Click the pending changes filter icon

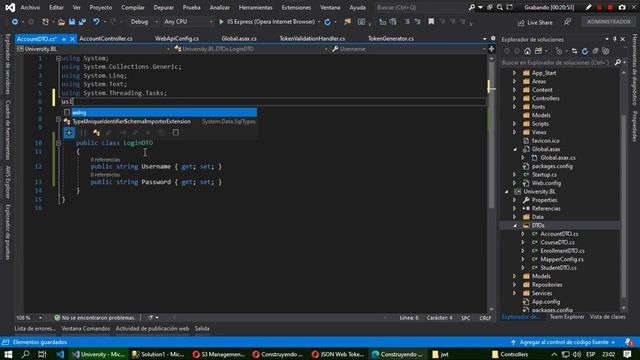[x=559, y=51]
